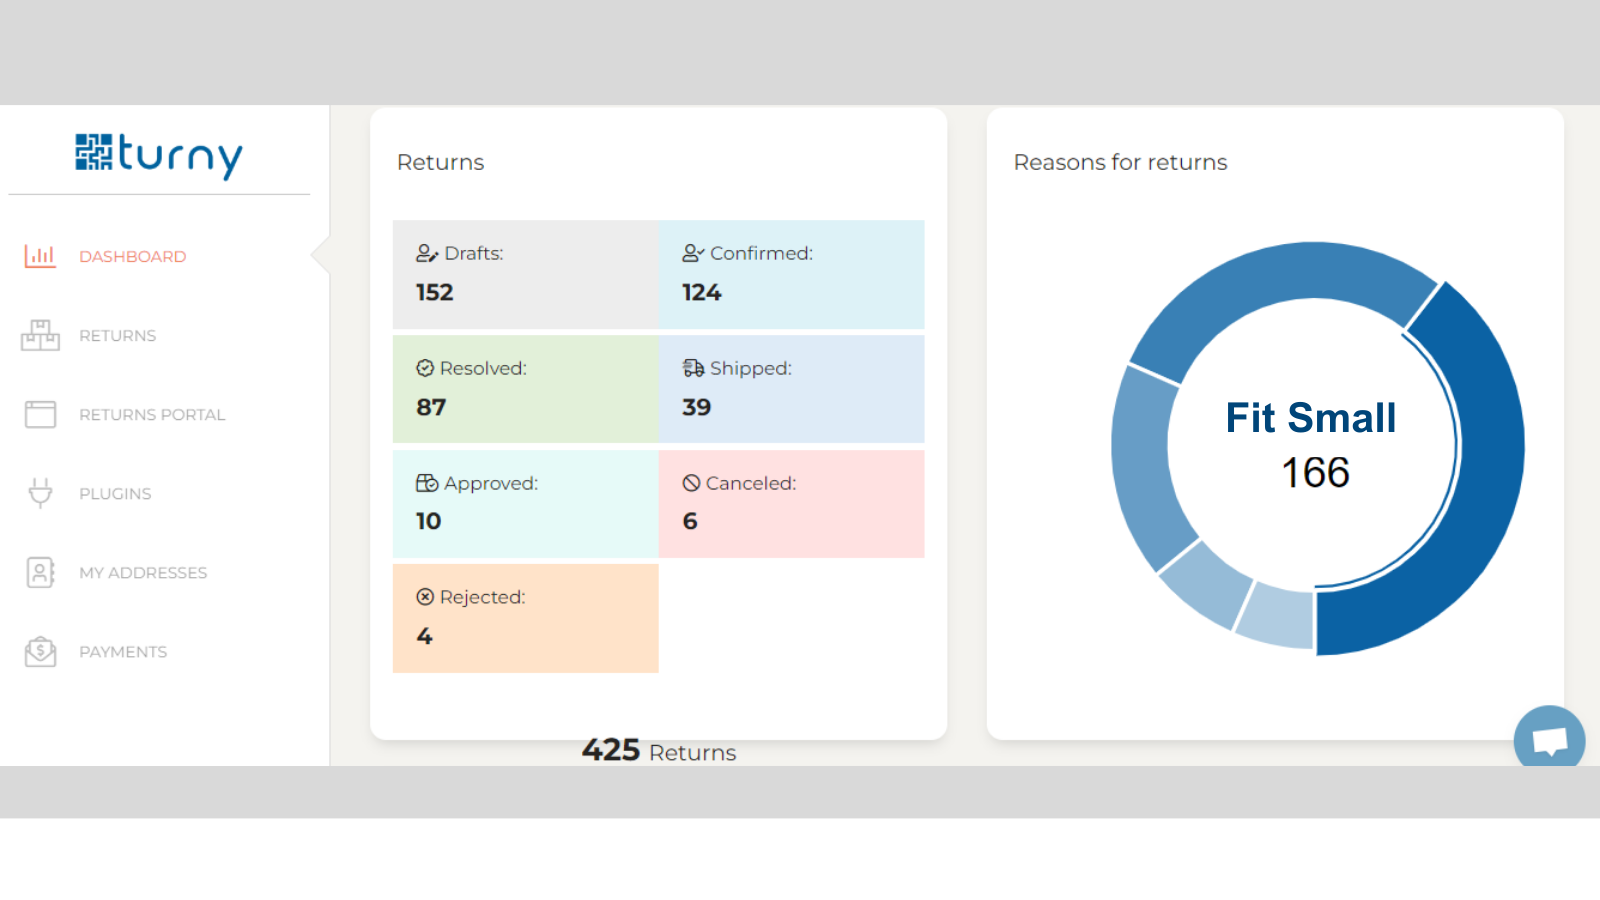Click the Returny logo
Screen dimensions: 1600x900
tap(159, 155)
